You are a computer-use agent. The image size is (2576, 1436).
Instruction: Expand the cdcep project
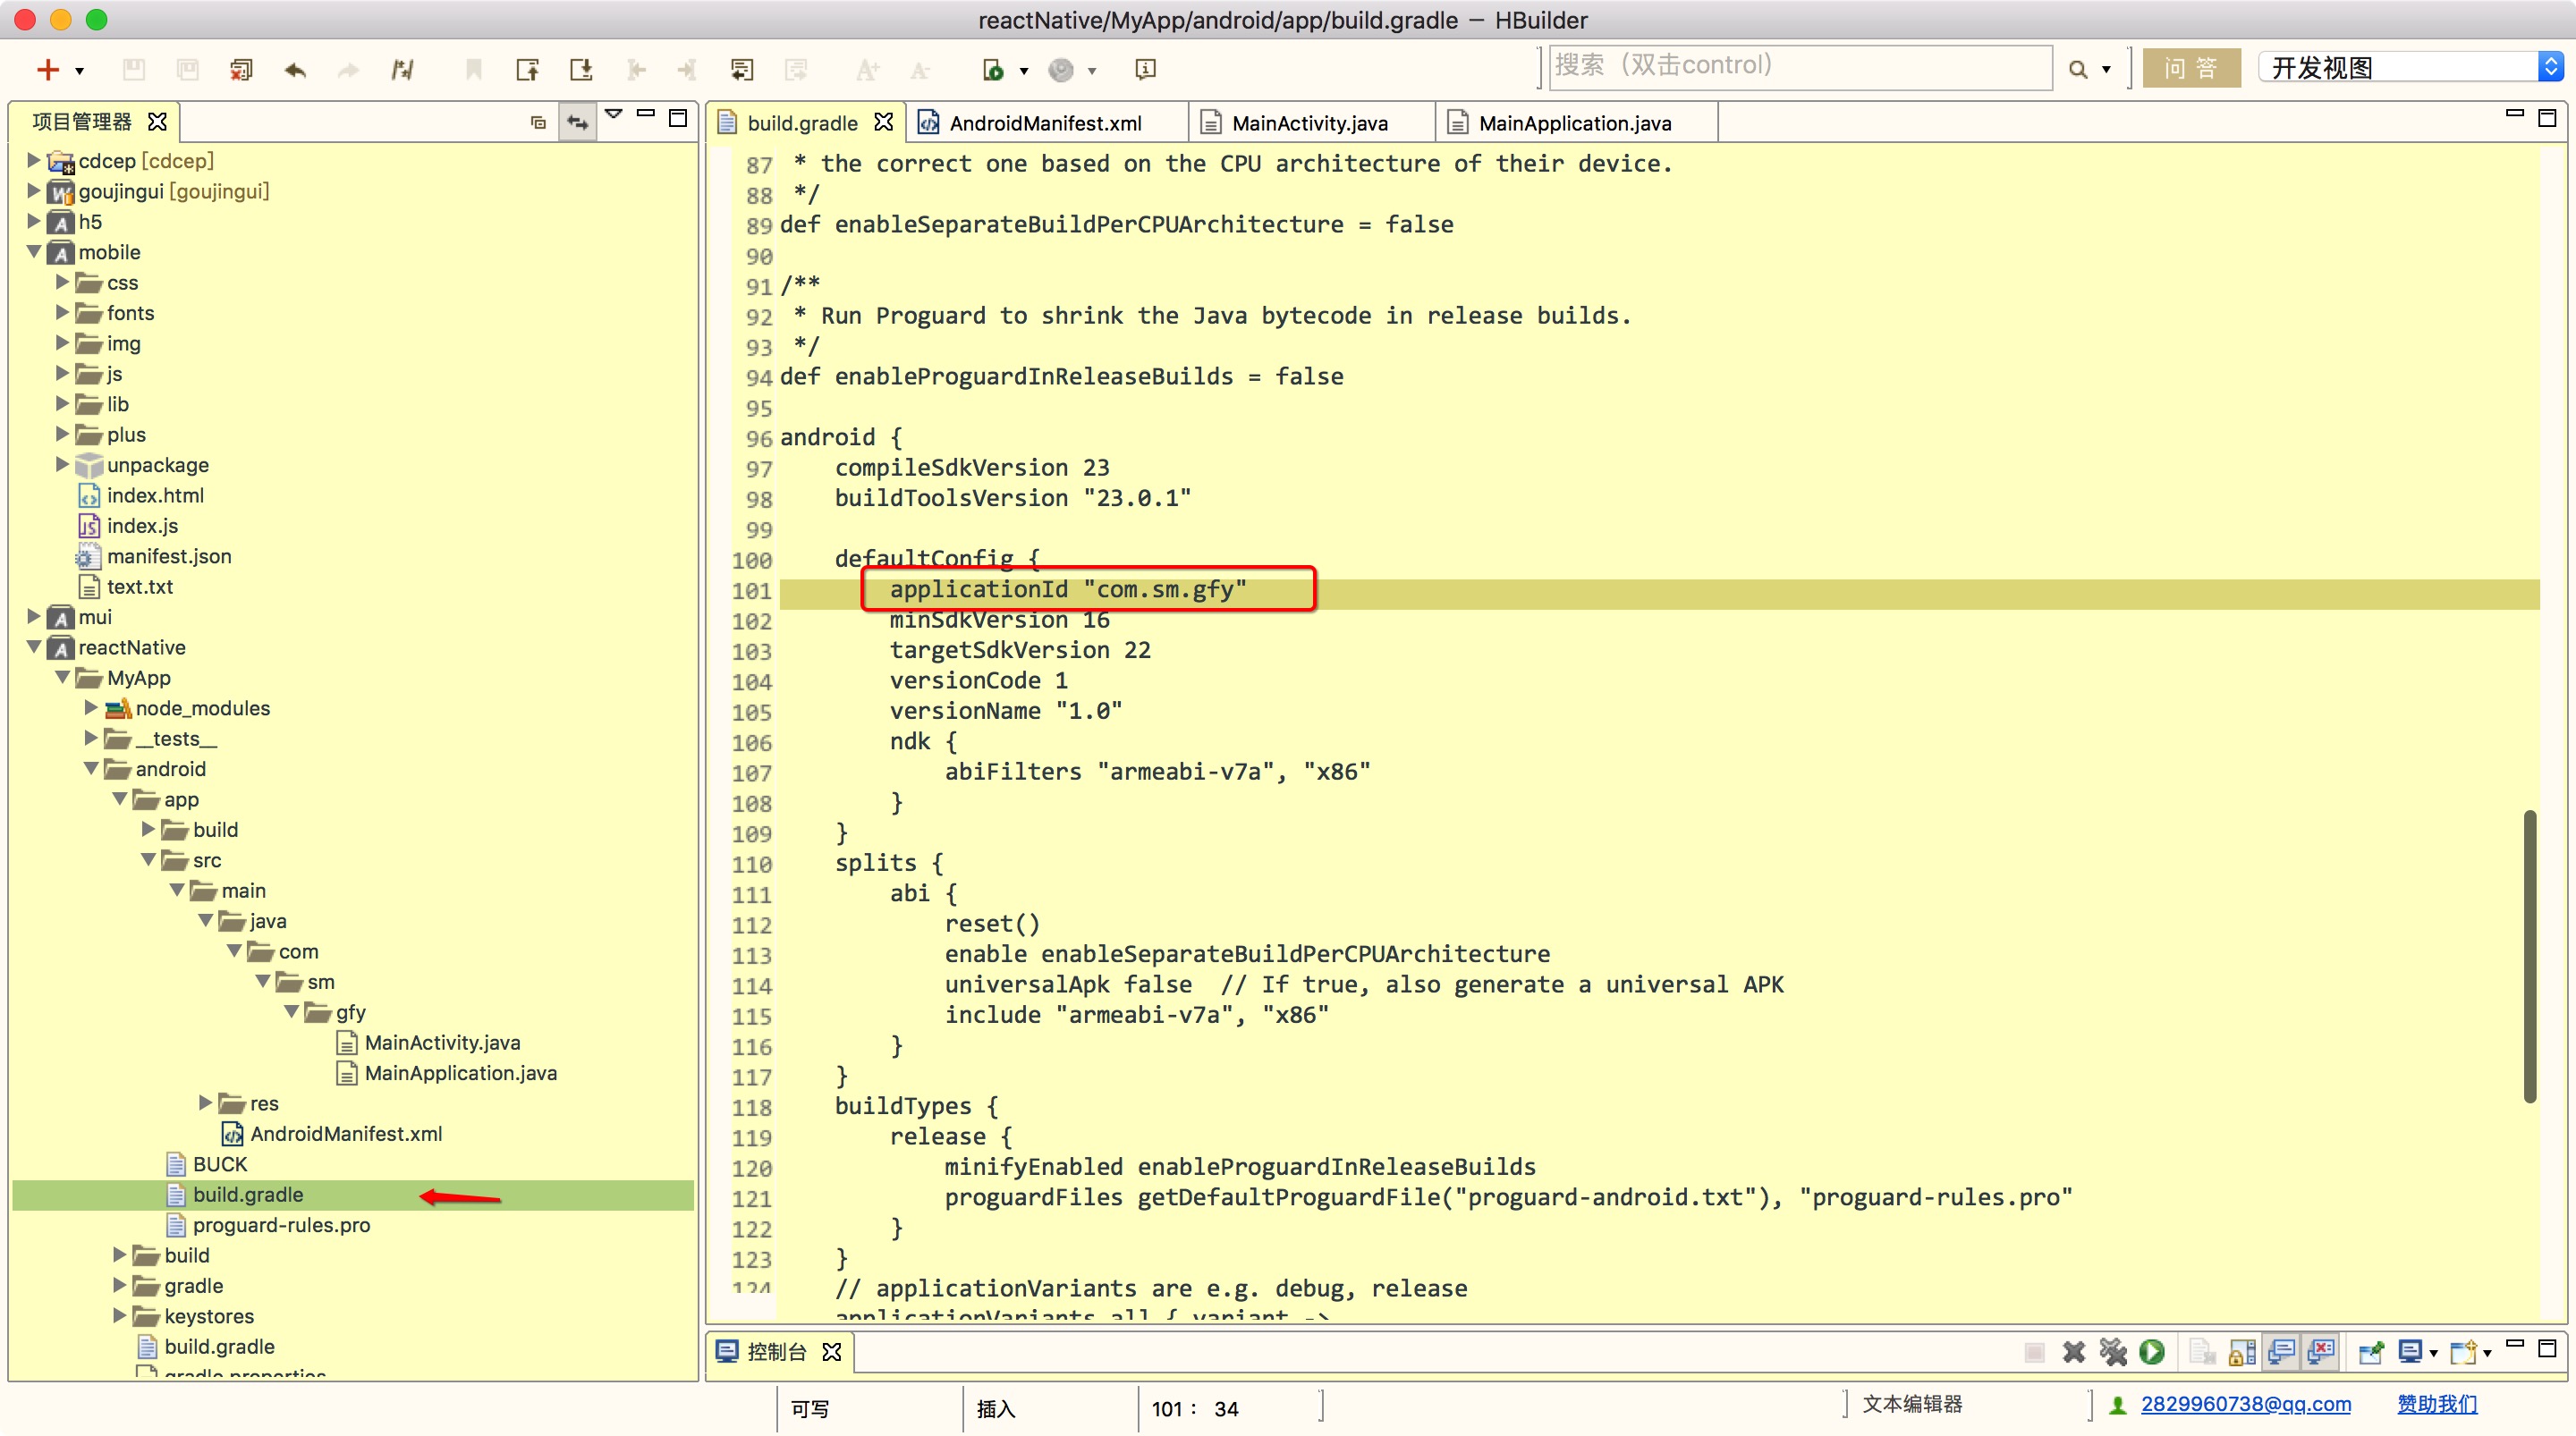[x=33, y=160]
